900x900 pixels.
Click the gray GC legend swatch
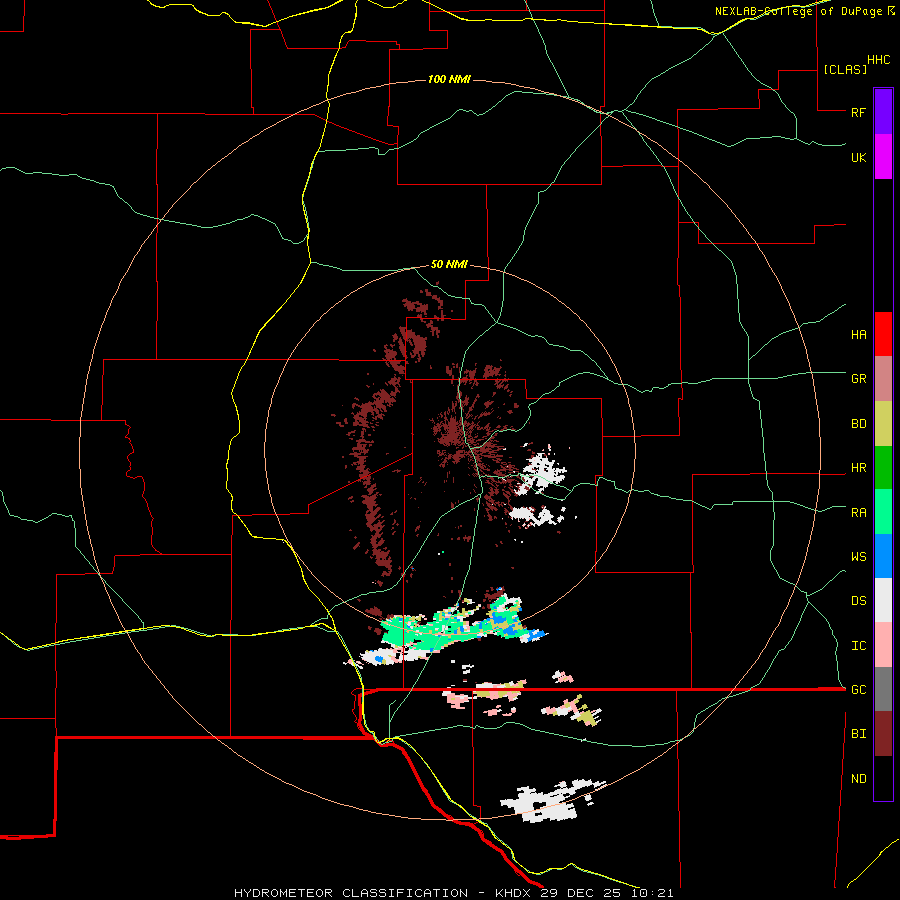883,689
